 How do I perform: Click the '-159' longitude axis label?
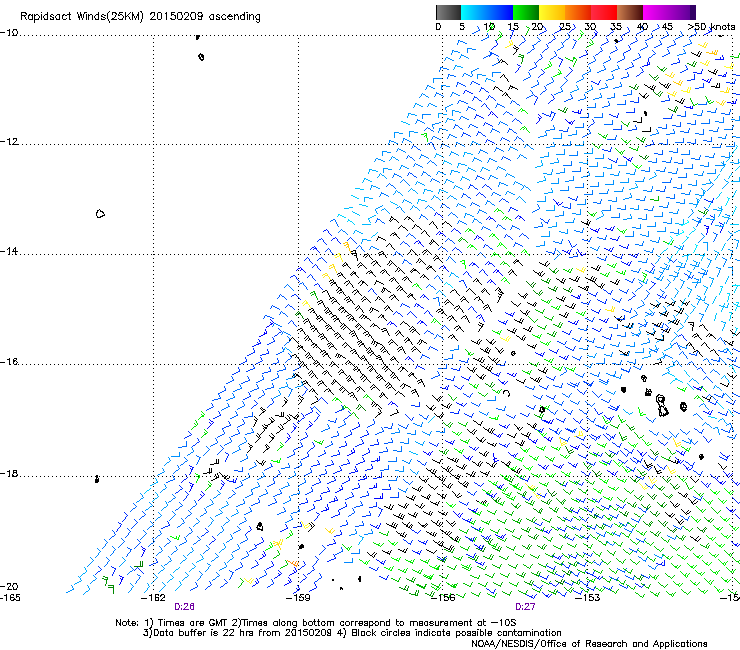coord(298,598)
